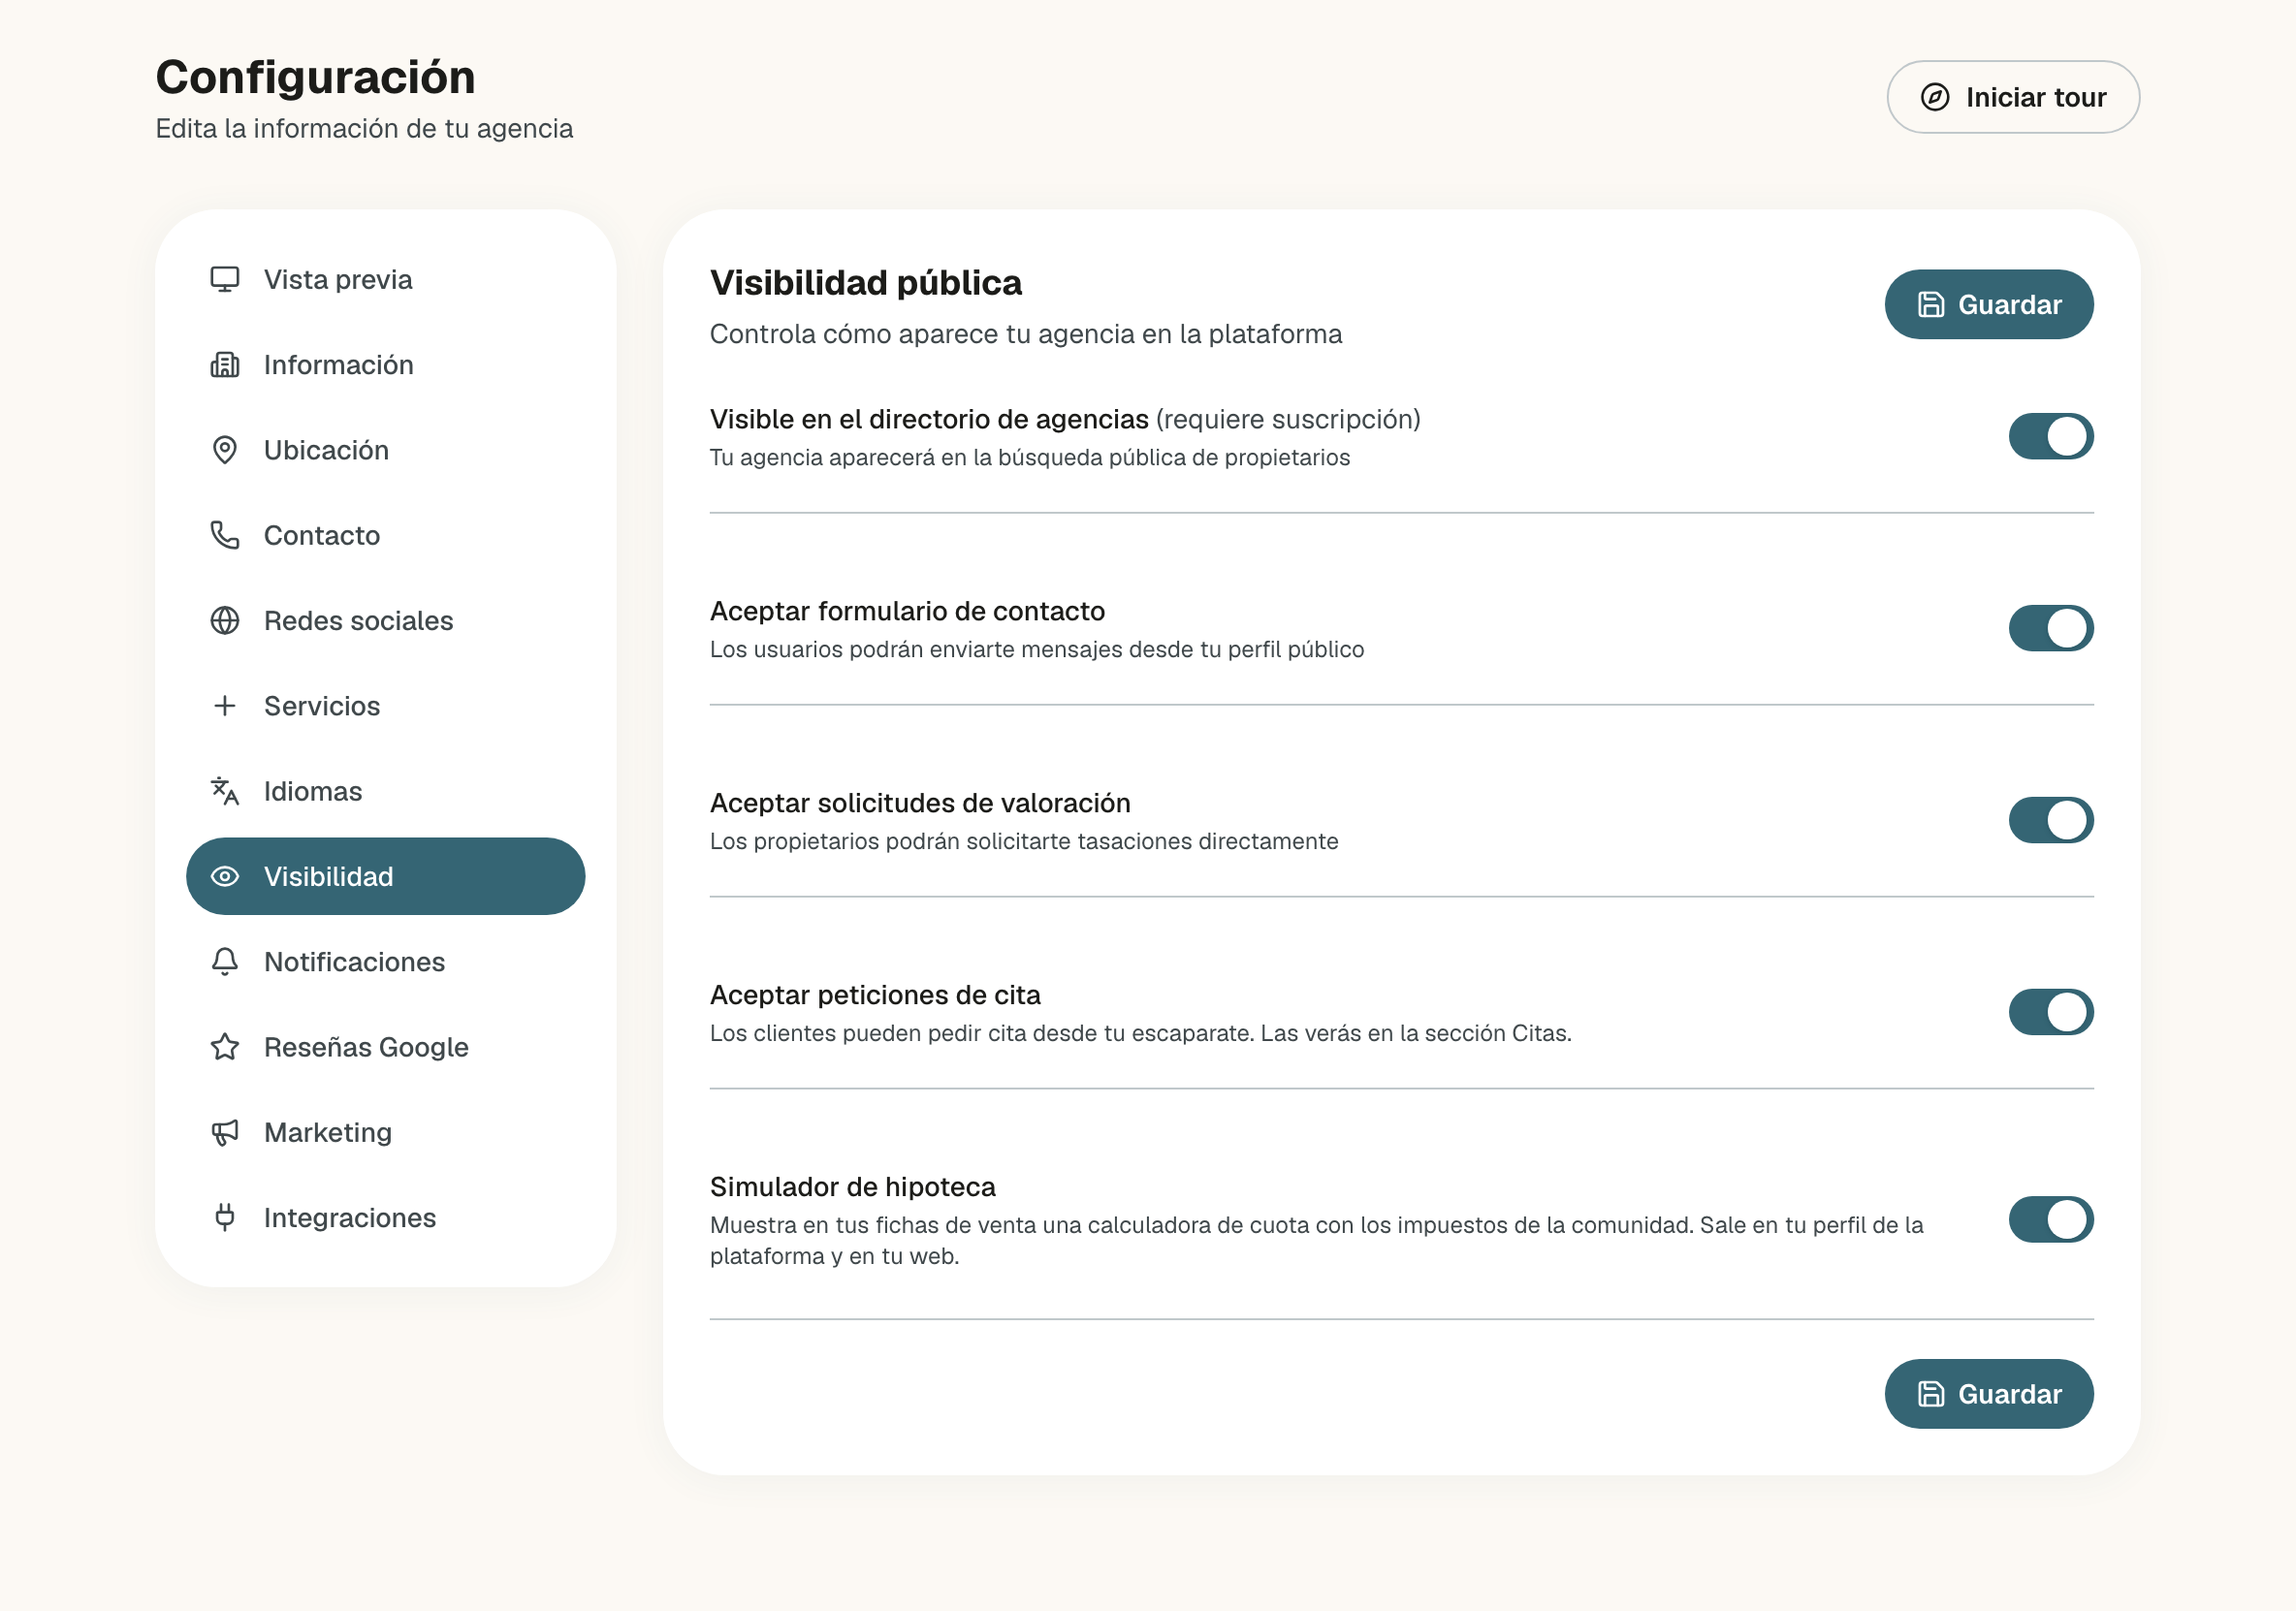Open the Integraciones section

pyautogui.click(x=385, y=1218)
